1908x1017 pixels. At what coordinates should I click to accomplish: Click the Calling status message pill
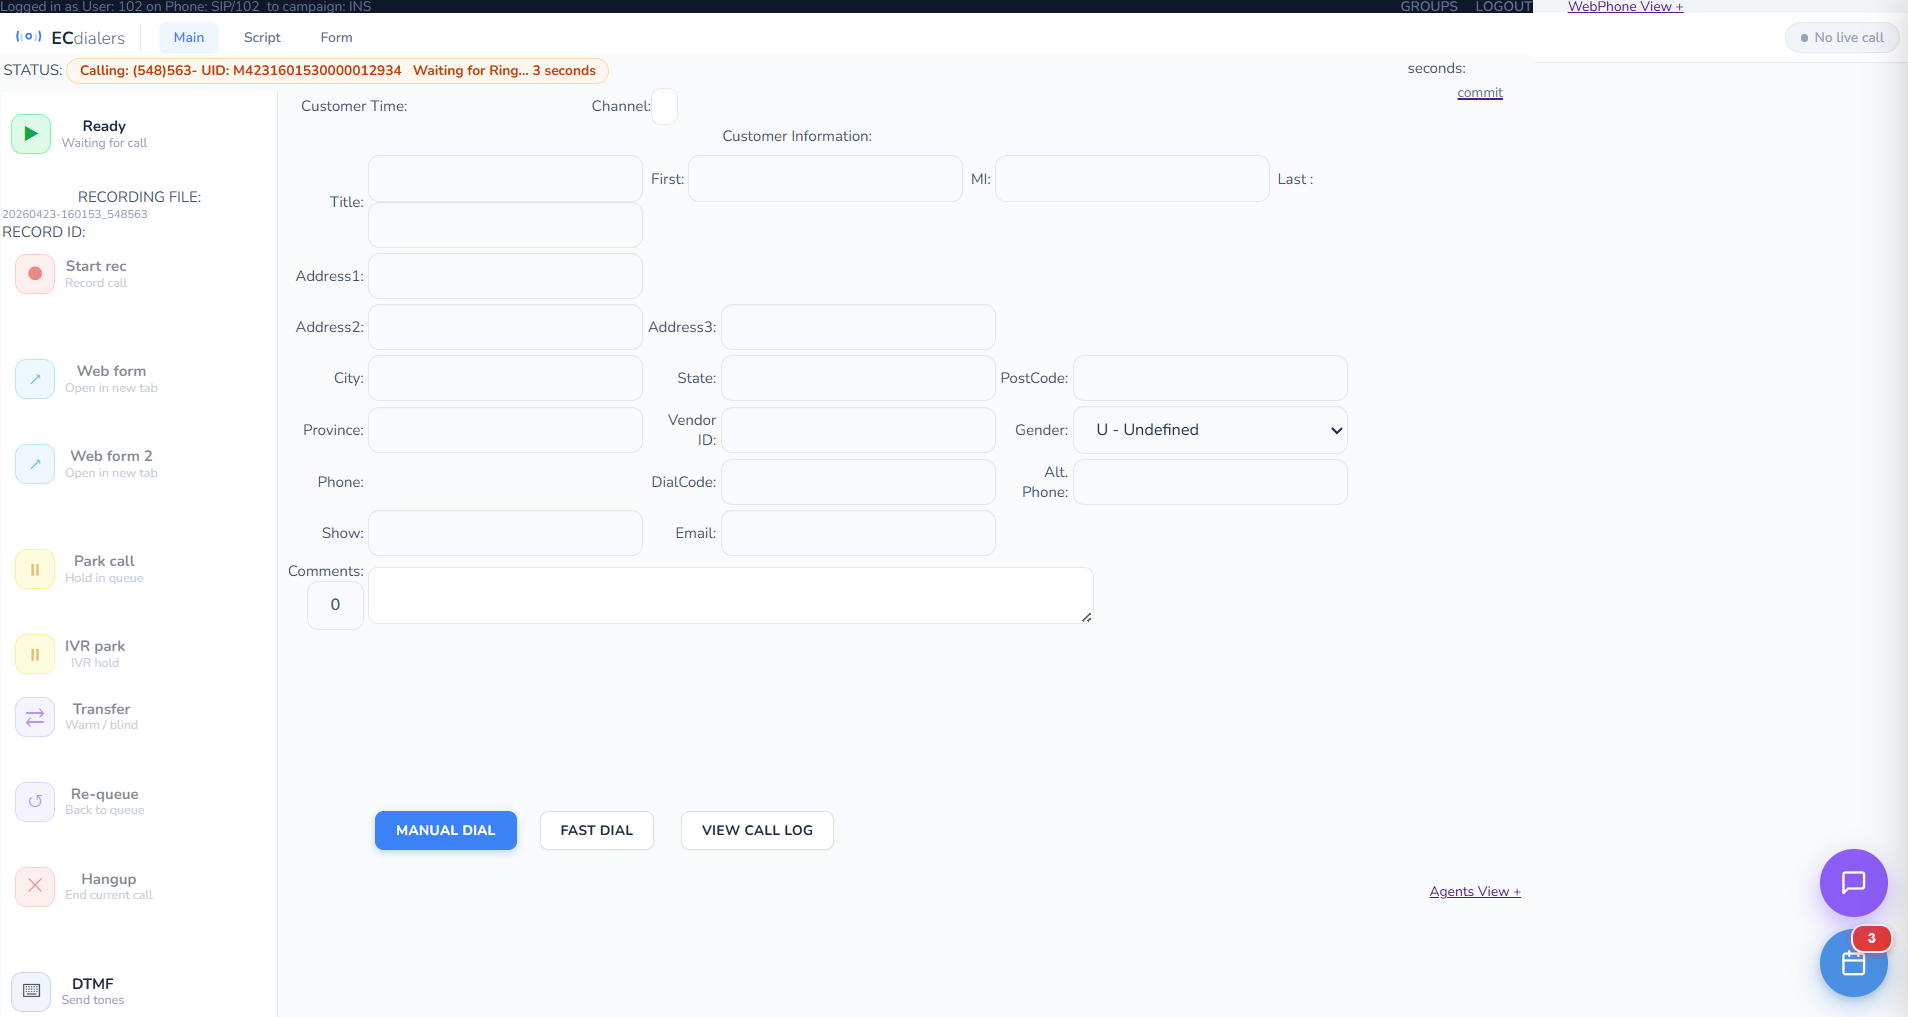[337, 71]
